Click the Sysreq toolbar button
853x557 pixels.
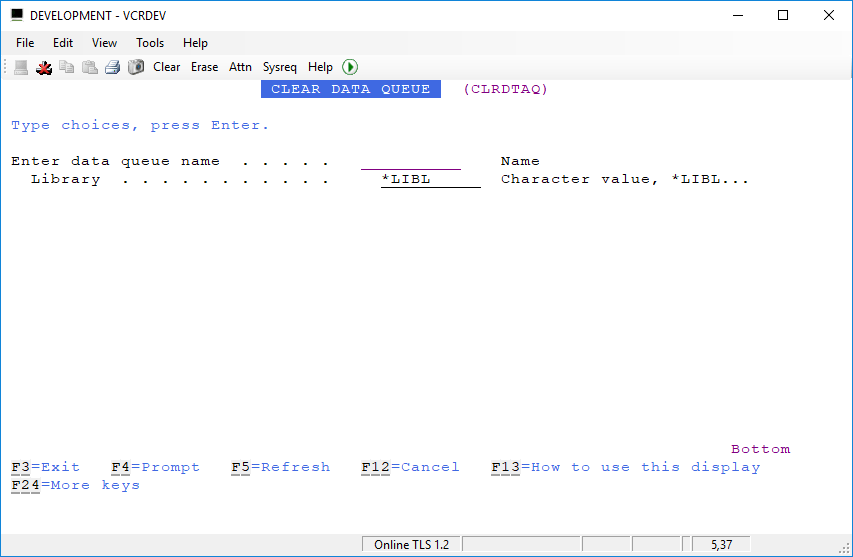[280, 67]
